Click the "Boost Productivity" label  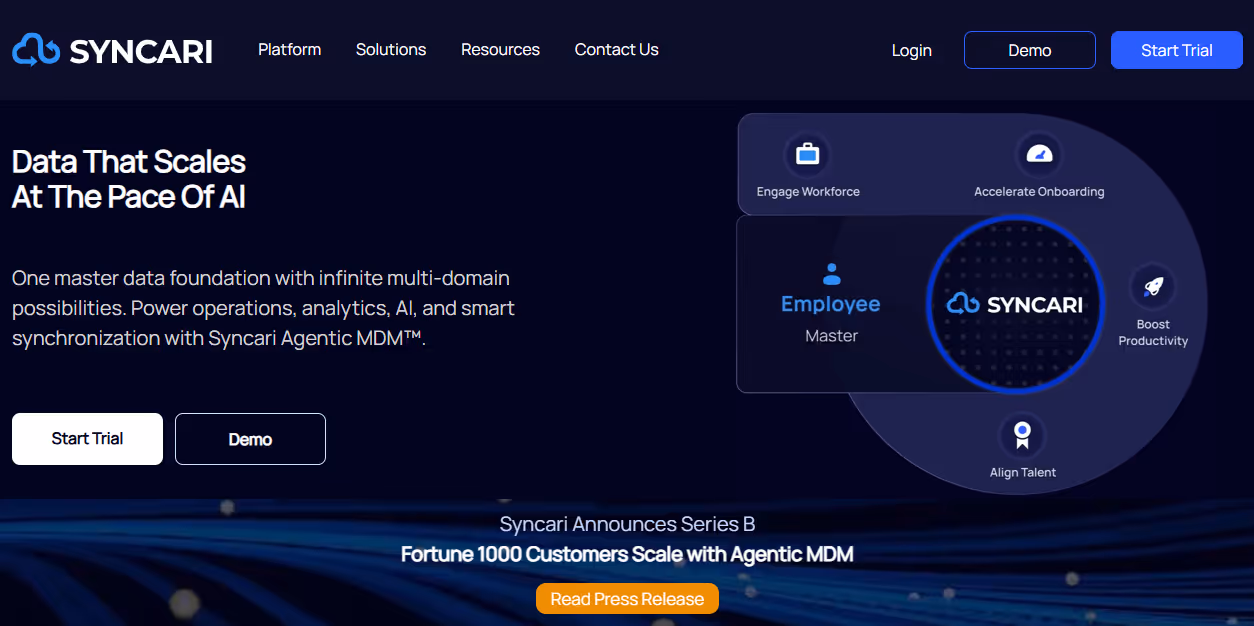coord(1153,333)
